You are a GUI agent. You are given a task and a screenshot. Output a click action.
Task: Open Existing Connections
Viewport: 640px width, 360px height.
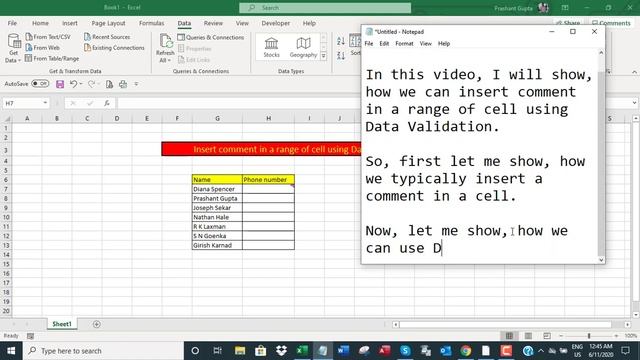coord(114,48)
